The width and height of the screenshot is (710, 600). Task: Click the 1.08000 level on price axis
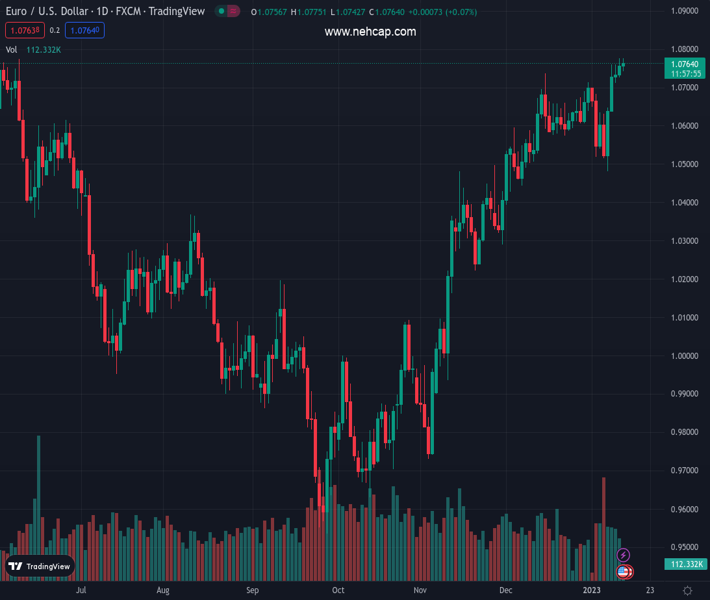[x=683, y=49]
